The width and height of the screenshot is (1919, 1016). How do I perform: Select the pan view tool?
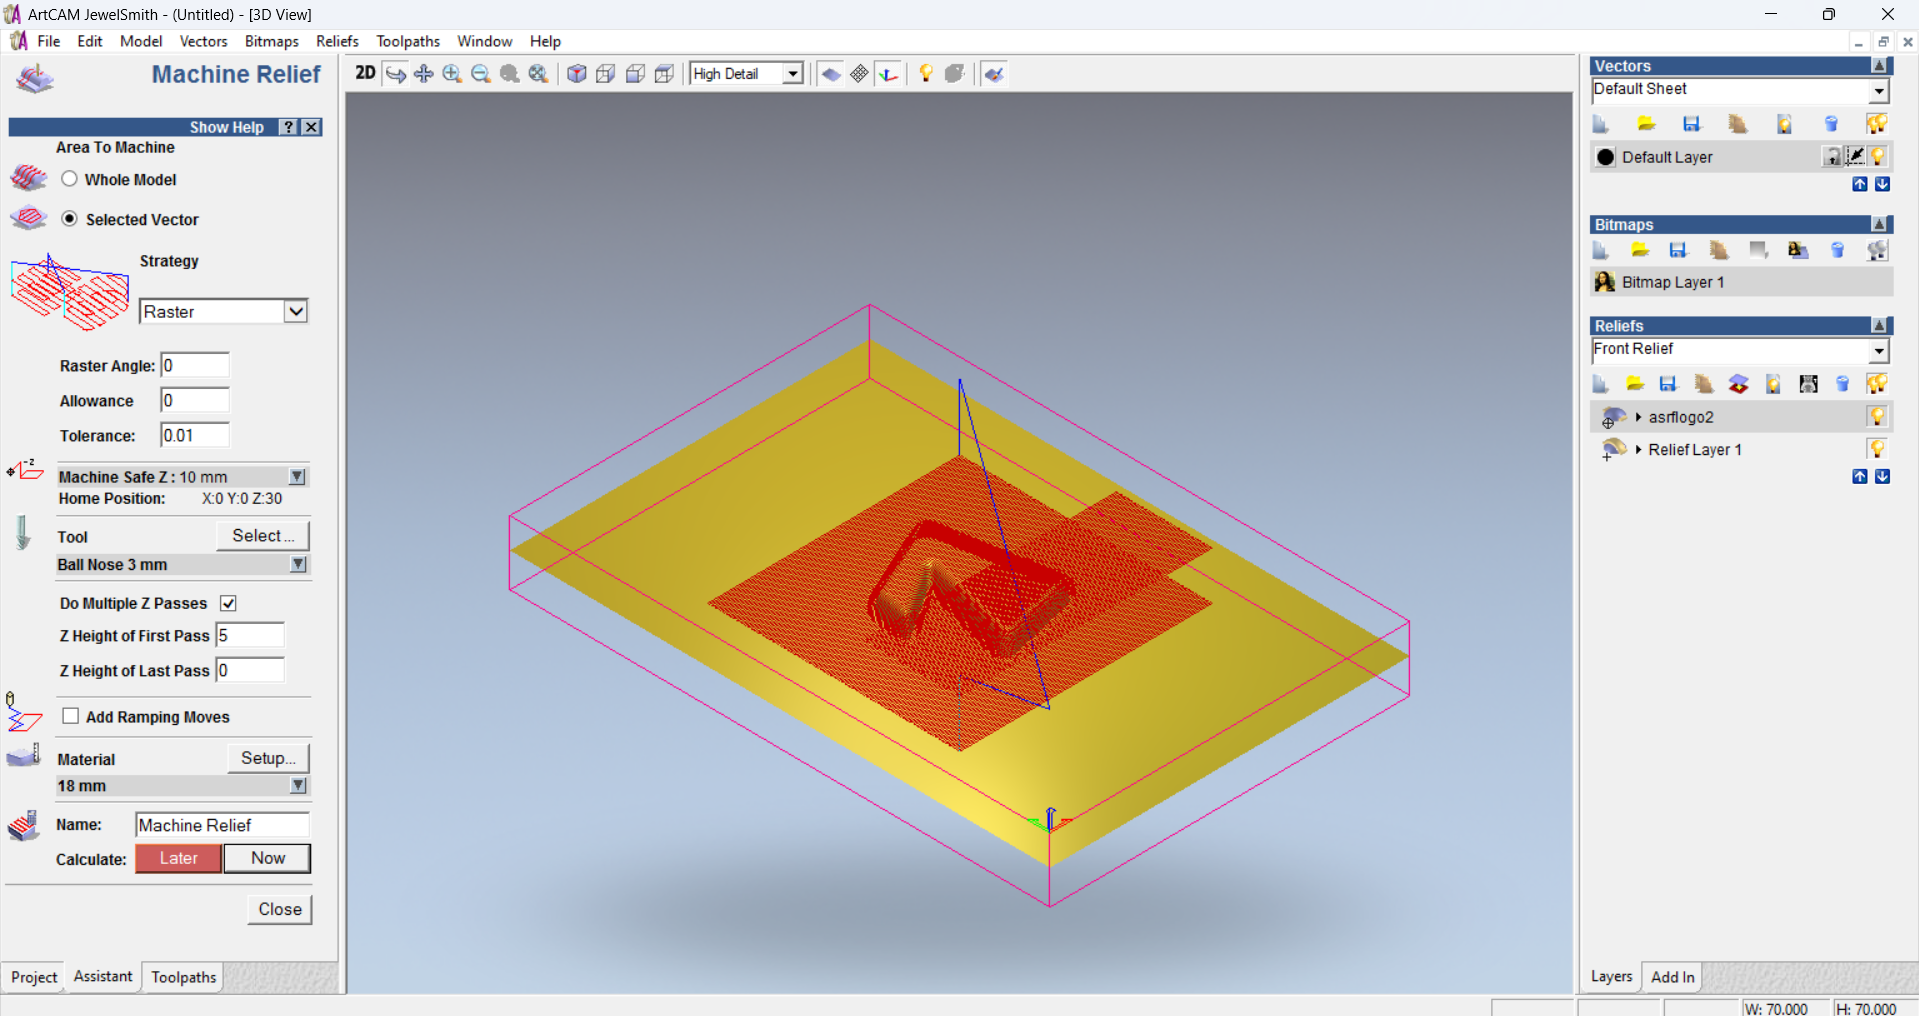point(424,74)
